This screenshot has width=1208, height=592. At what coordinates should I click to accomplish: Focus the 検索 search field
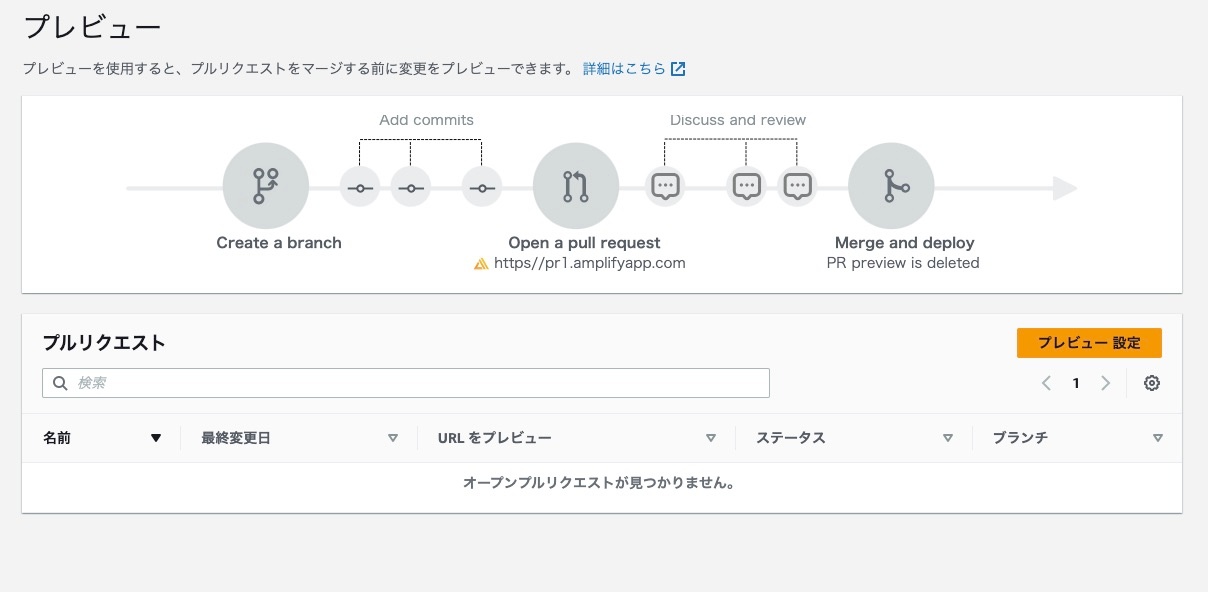pyautogui.click(x=406, y=383)
